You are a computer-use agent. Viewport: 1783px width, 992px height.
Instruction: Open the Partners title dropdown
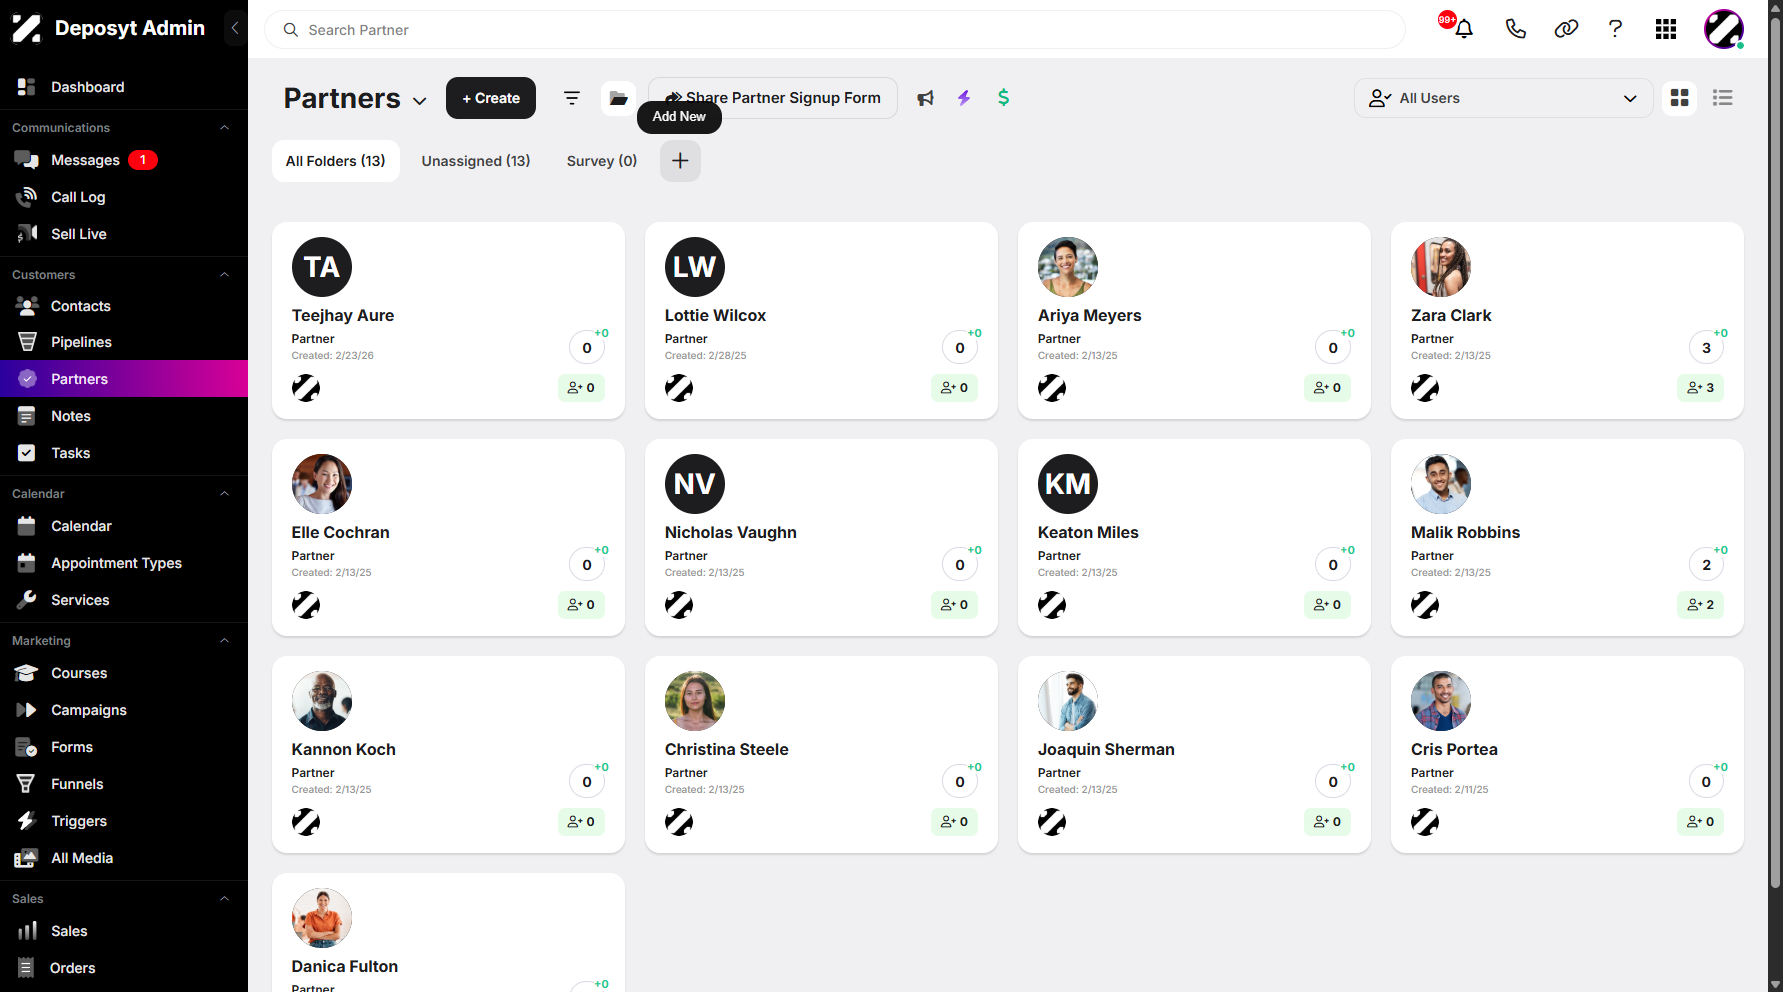click(420, 101)
